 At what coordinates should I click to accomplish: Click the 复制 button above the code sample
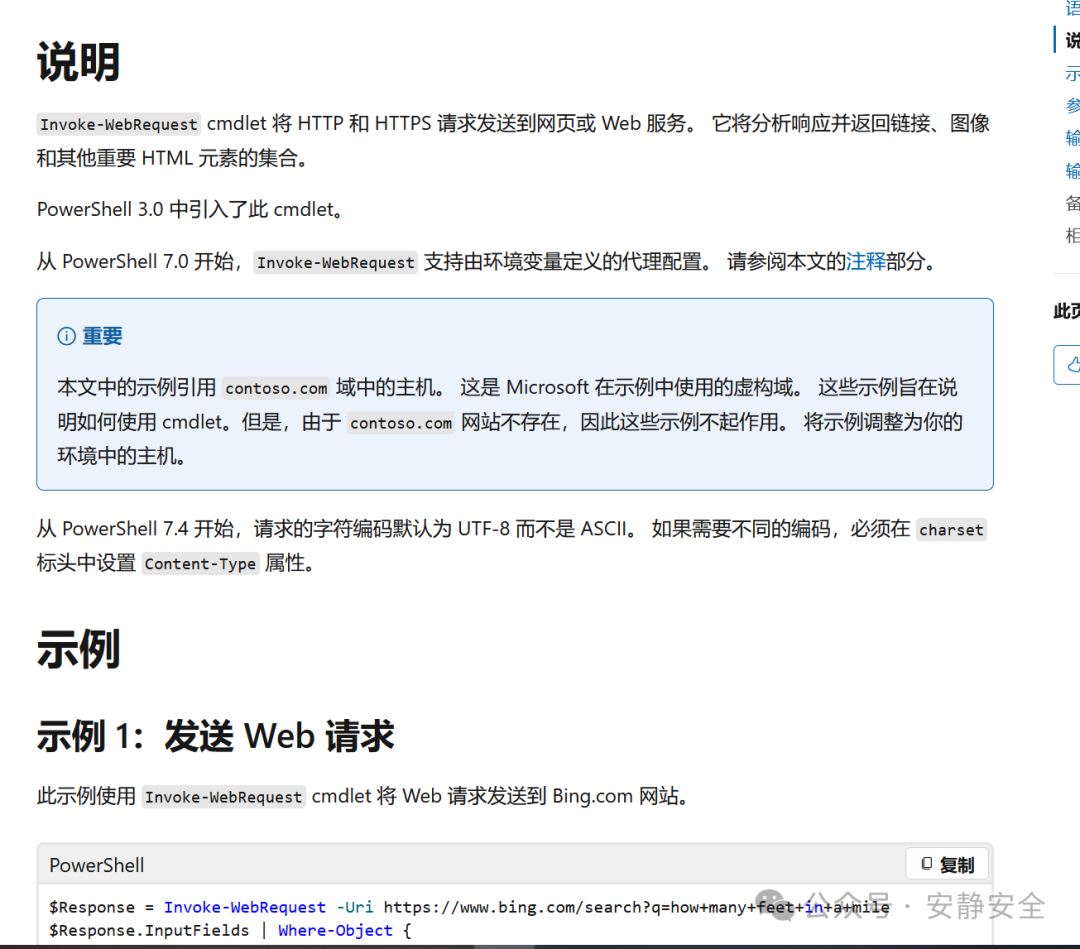click(946, 863)
